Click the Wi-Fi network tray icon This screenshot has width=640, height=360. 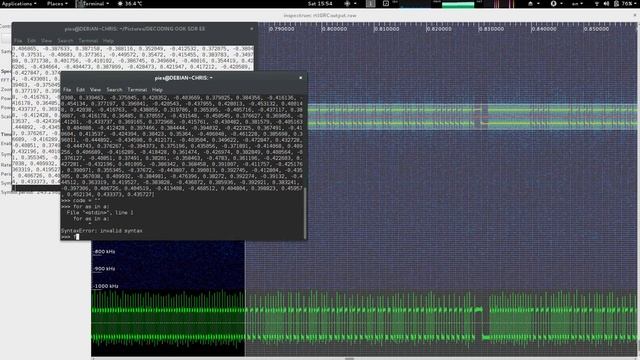point(597,4)
